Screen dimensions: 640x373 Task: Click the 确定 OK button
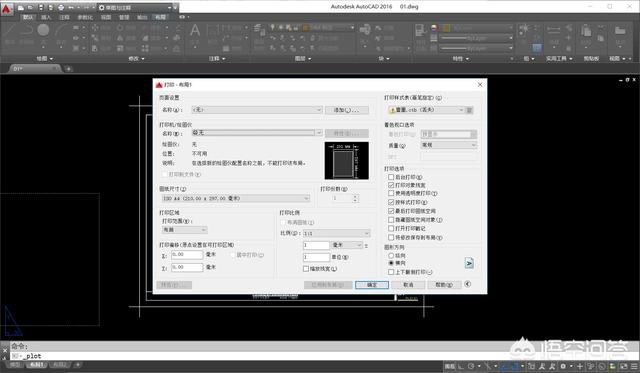point(372,285)
